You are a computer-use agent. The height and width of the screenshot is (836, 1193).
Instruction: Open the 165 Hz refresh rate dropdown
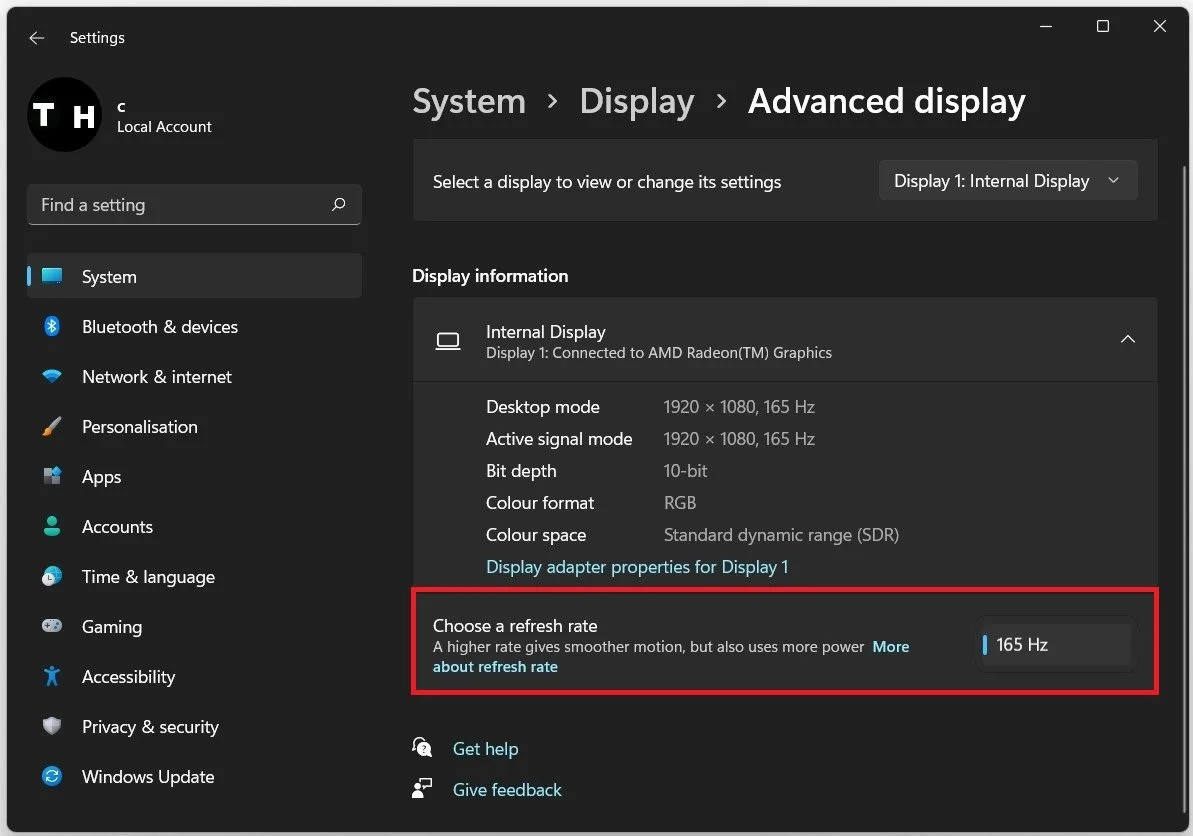[x=1056, y=645]
